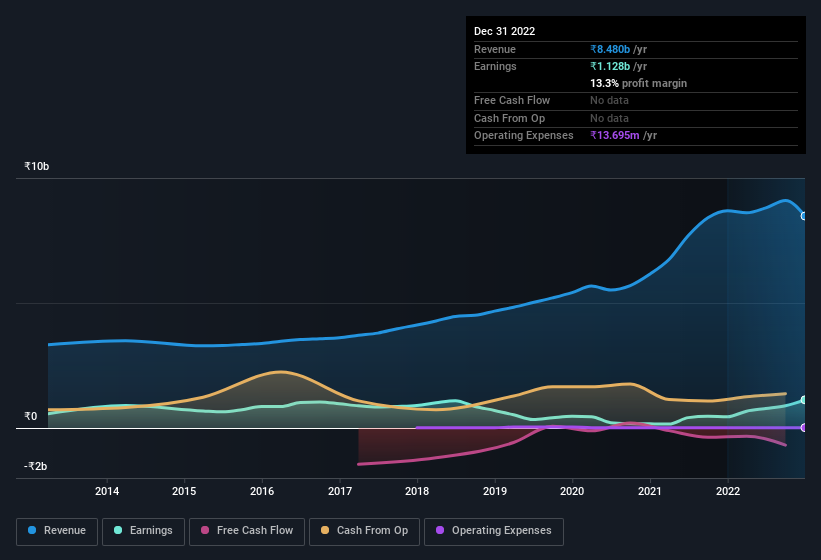The width and height of the screenshot is (821, 560).
Task: Click the 2017 x-axis label
Action: [340, 491]
